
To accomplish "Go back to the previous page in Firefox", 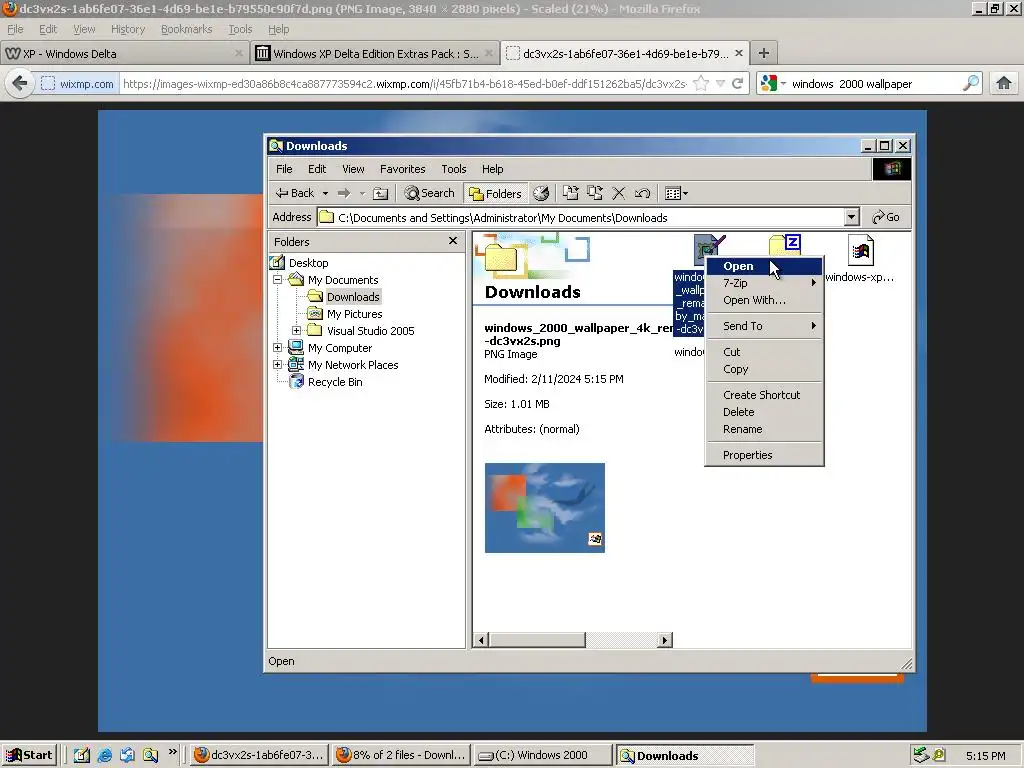I will pyautogui.click(x=20, y=84).
